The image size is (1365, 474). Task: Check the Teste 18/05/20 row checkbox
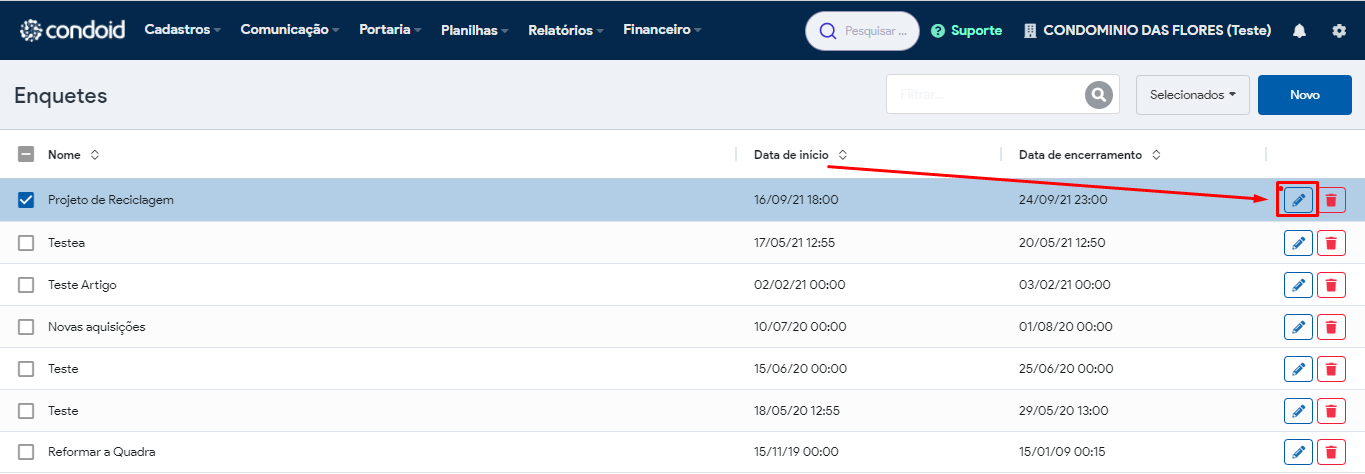pos(26,411)
